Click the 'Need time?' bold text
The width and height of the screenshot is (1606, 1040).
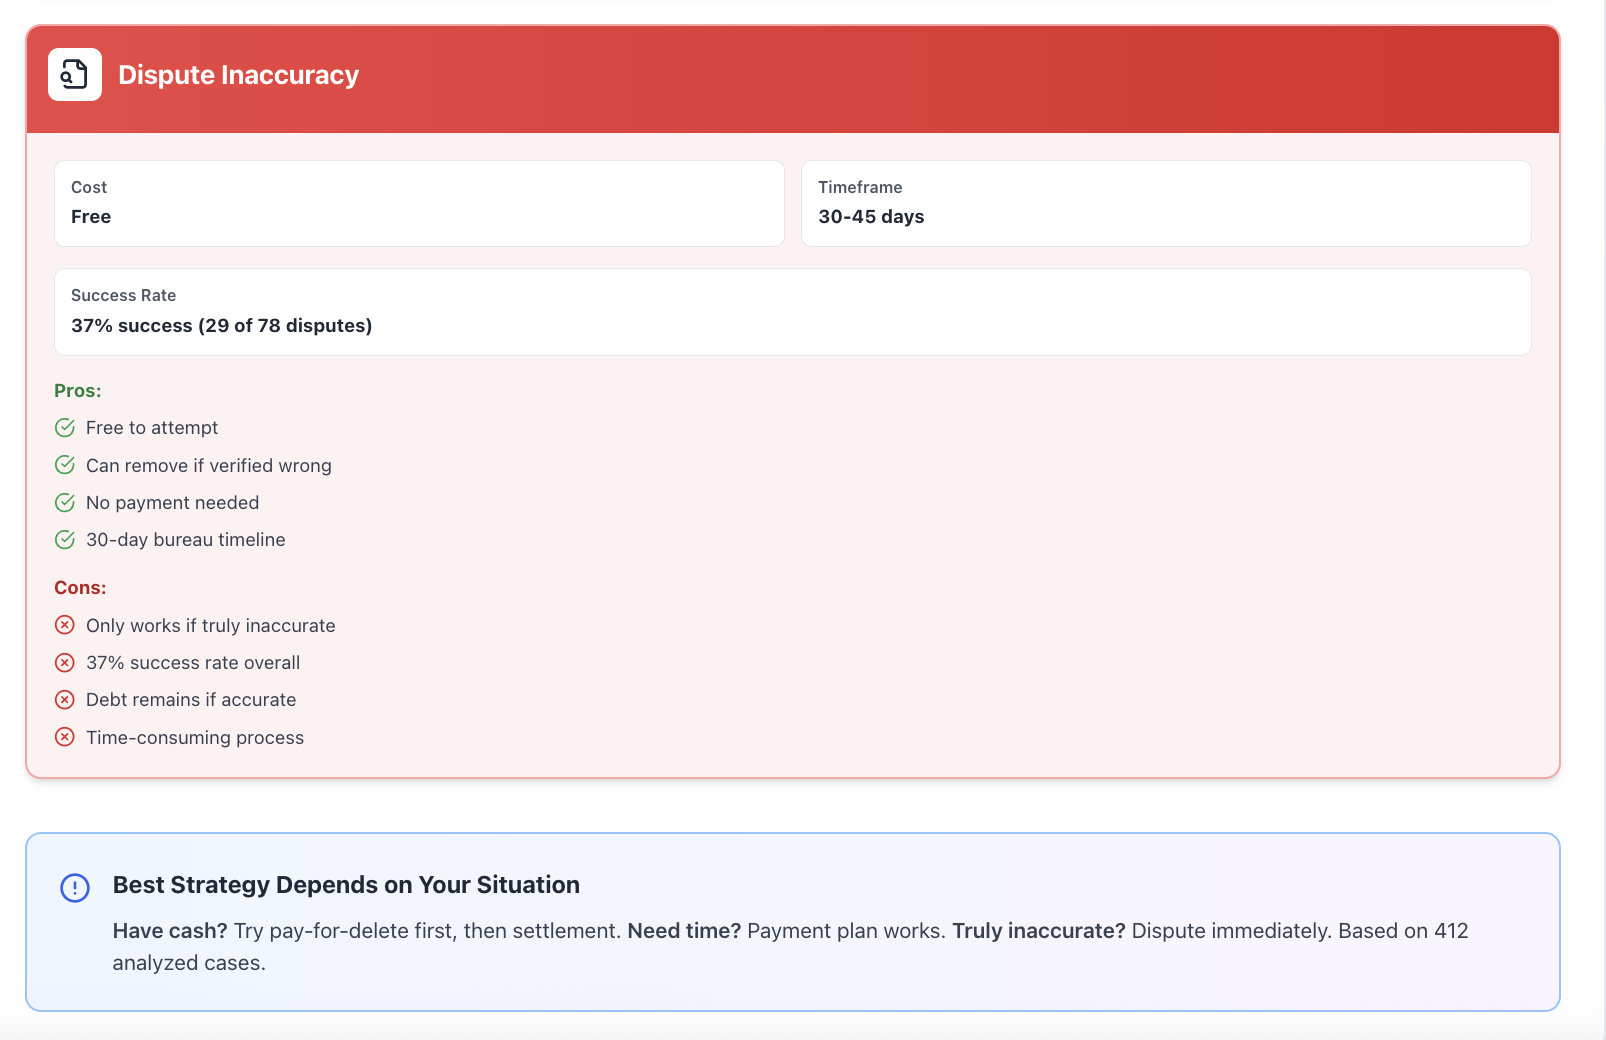(x=684, y=931)
